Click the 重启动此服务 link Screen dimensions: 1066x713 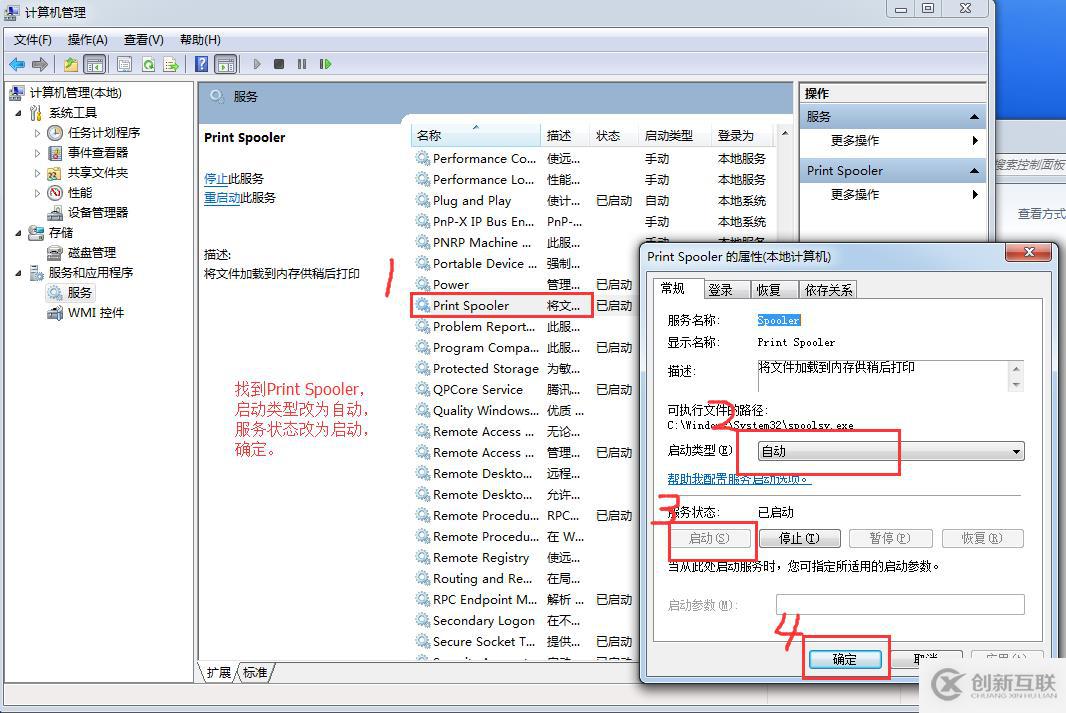(239, 198)
